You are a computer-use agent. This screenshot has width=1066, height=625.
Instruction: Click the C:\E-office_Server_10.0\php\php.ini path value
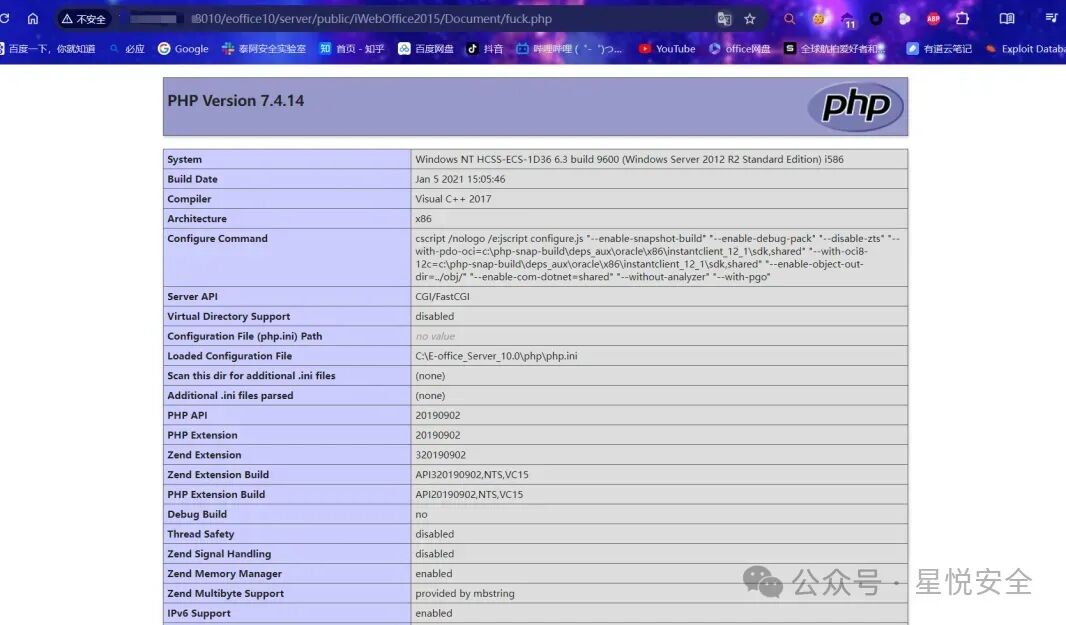point(496,356)
